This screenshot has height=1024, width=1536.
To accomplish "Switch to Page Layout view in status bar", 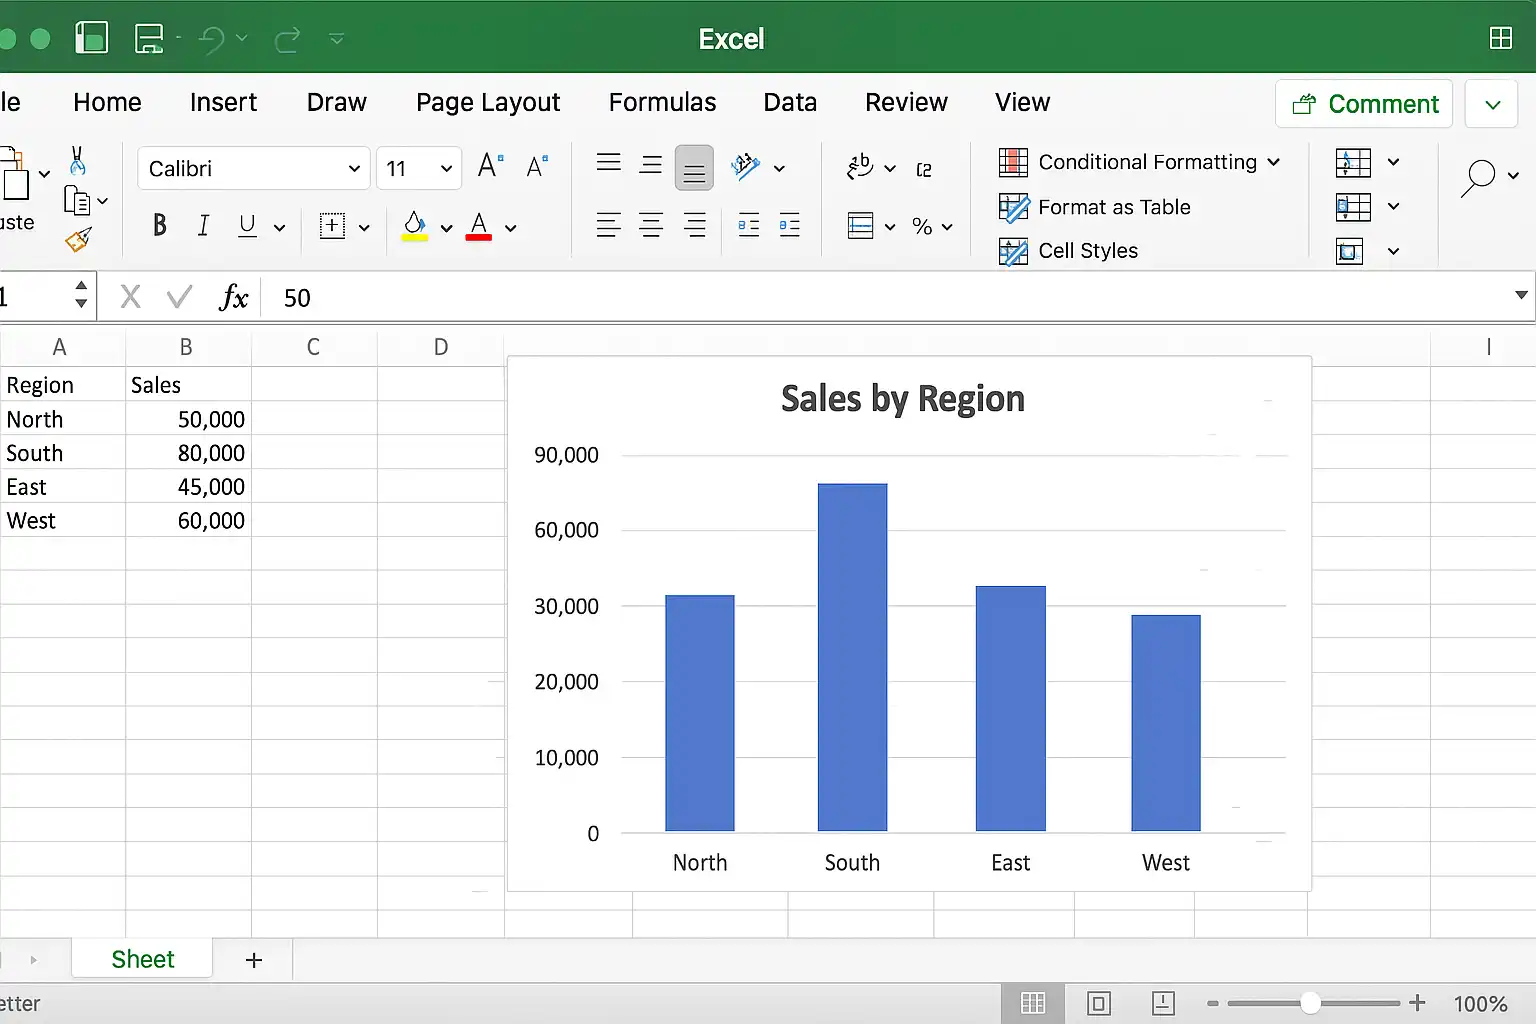I will click(x=1098, y=1003).
